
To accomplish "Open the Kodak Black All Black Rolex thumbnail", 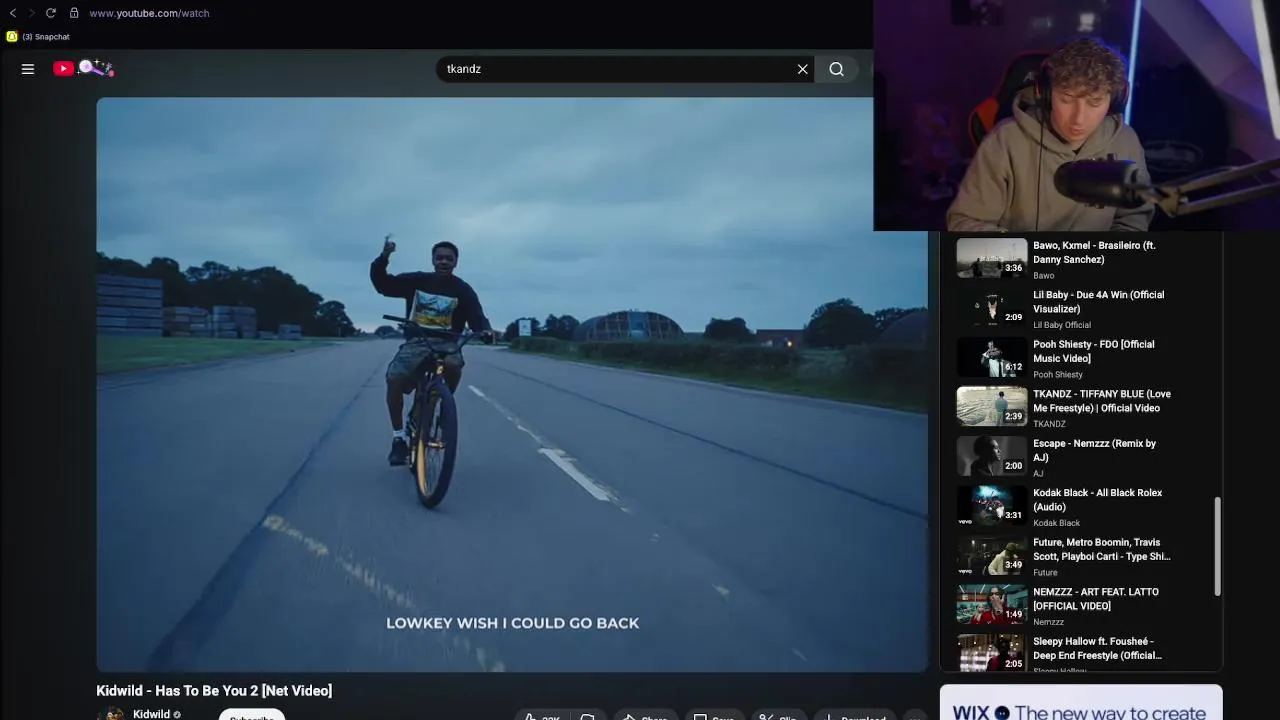I will [992, 505].
